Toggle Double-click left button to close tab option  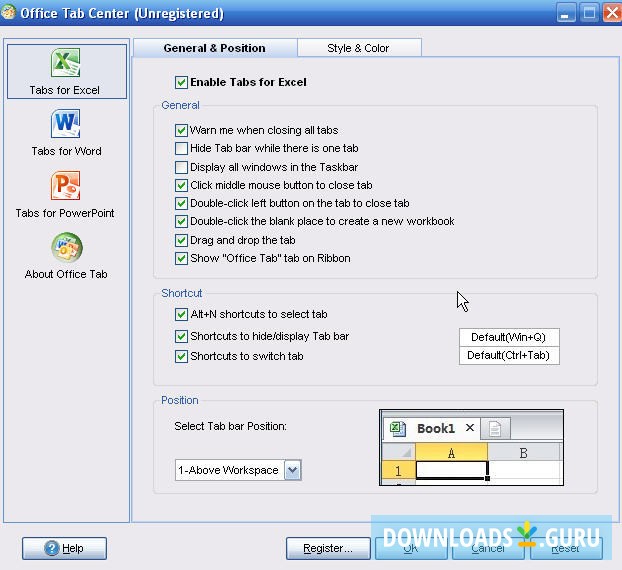point(181,203)
